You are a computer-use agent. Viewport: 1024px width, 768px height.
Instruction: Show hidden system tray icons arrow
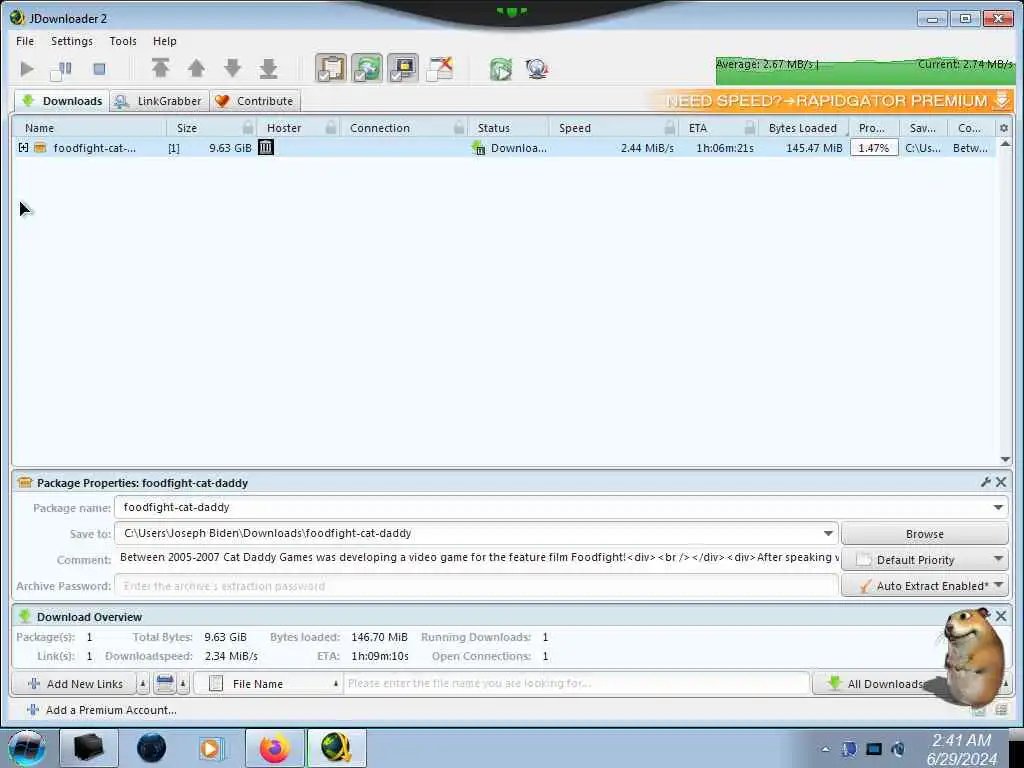(825, 749)
